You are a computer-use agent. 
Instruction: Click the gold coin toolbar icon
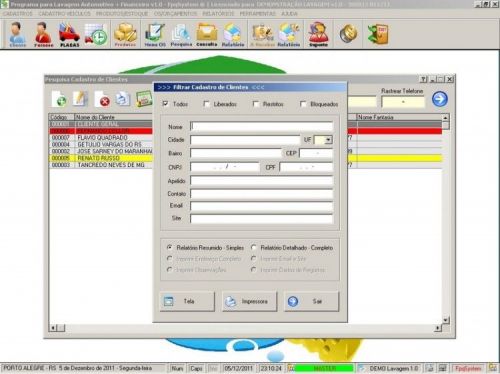click(348, 34)
